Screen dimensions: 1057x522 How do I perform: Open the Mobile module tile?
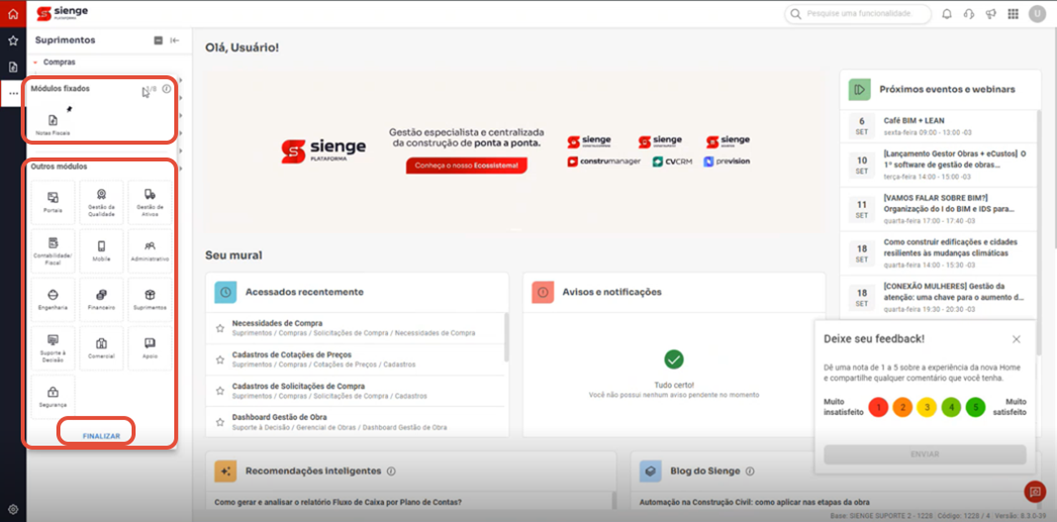pyautogui.click(x=101, y=251)
